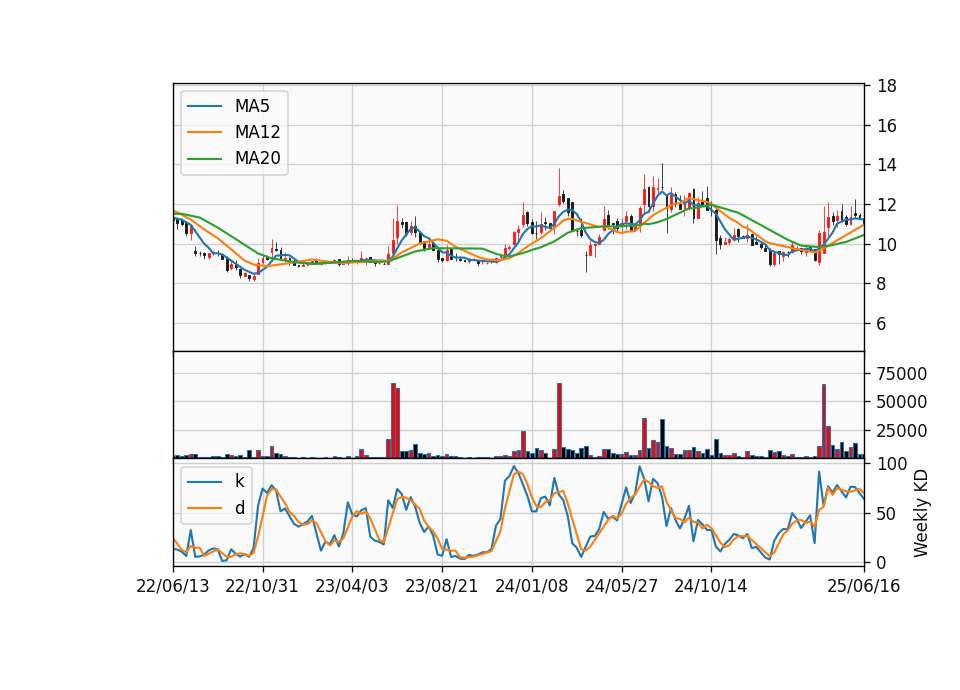Click the KD axis value 0

coord(882,563)
